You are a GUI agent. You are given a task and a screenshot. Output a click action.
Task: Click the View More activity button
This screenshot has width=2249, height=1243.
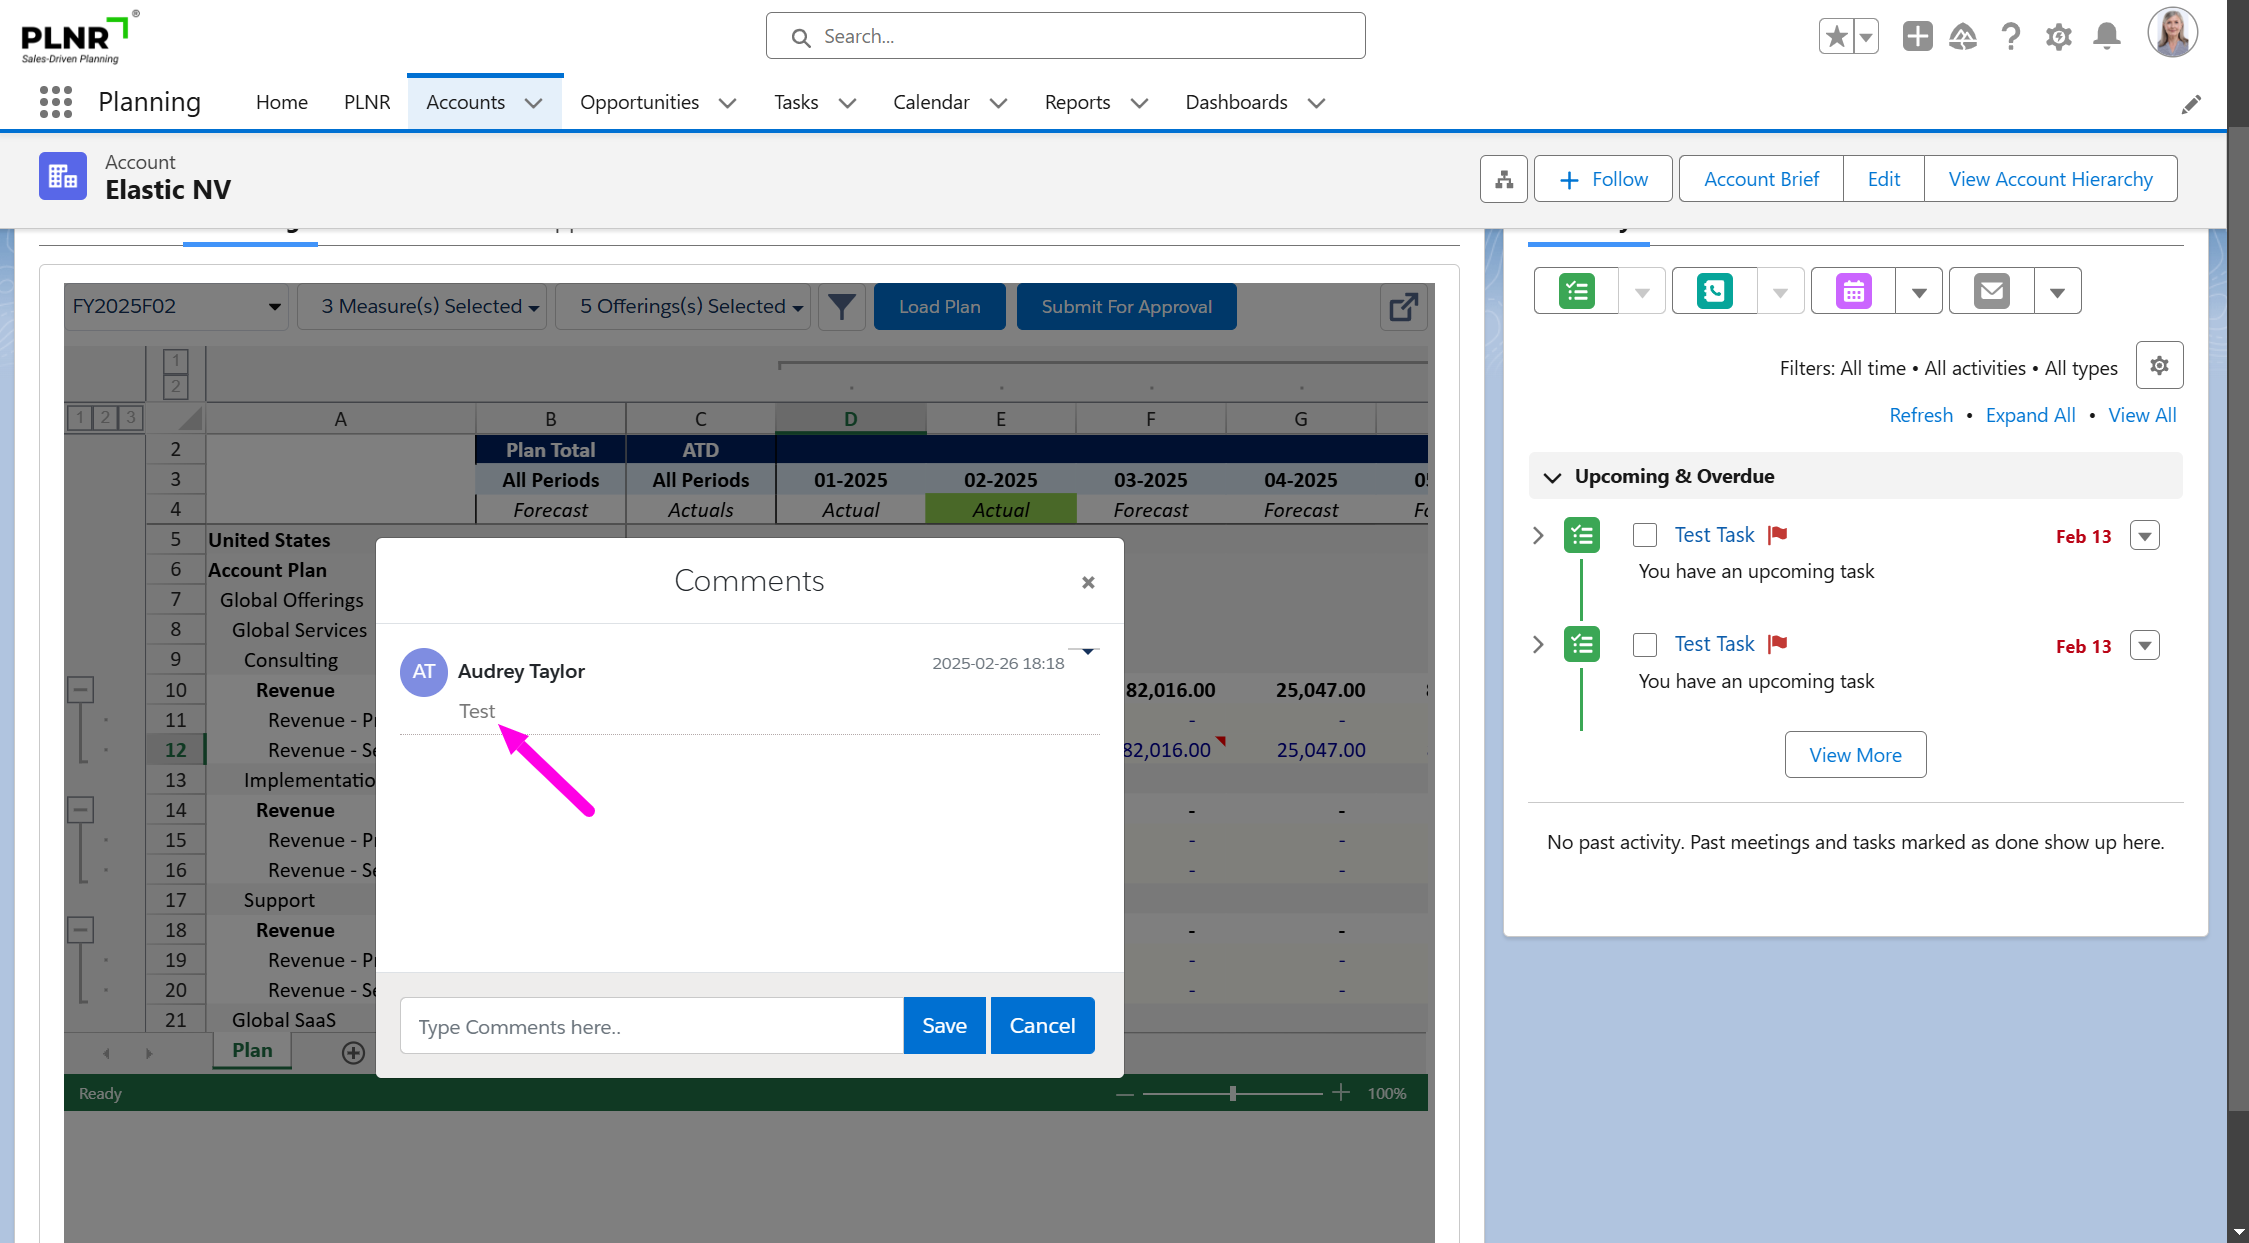click(1855, 755)
